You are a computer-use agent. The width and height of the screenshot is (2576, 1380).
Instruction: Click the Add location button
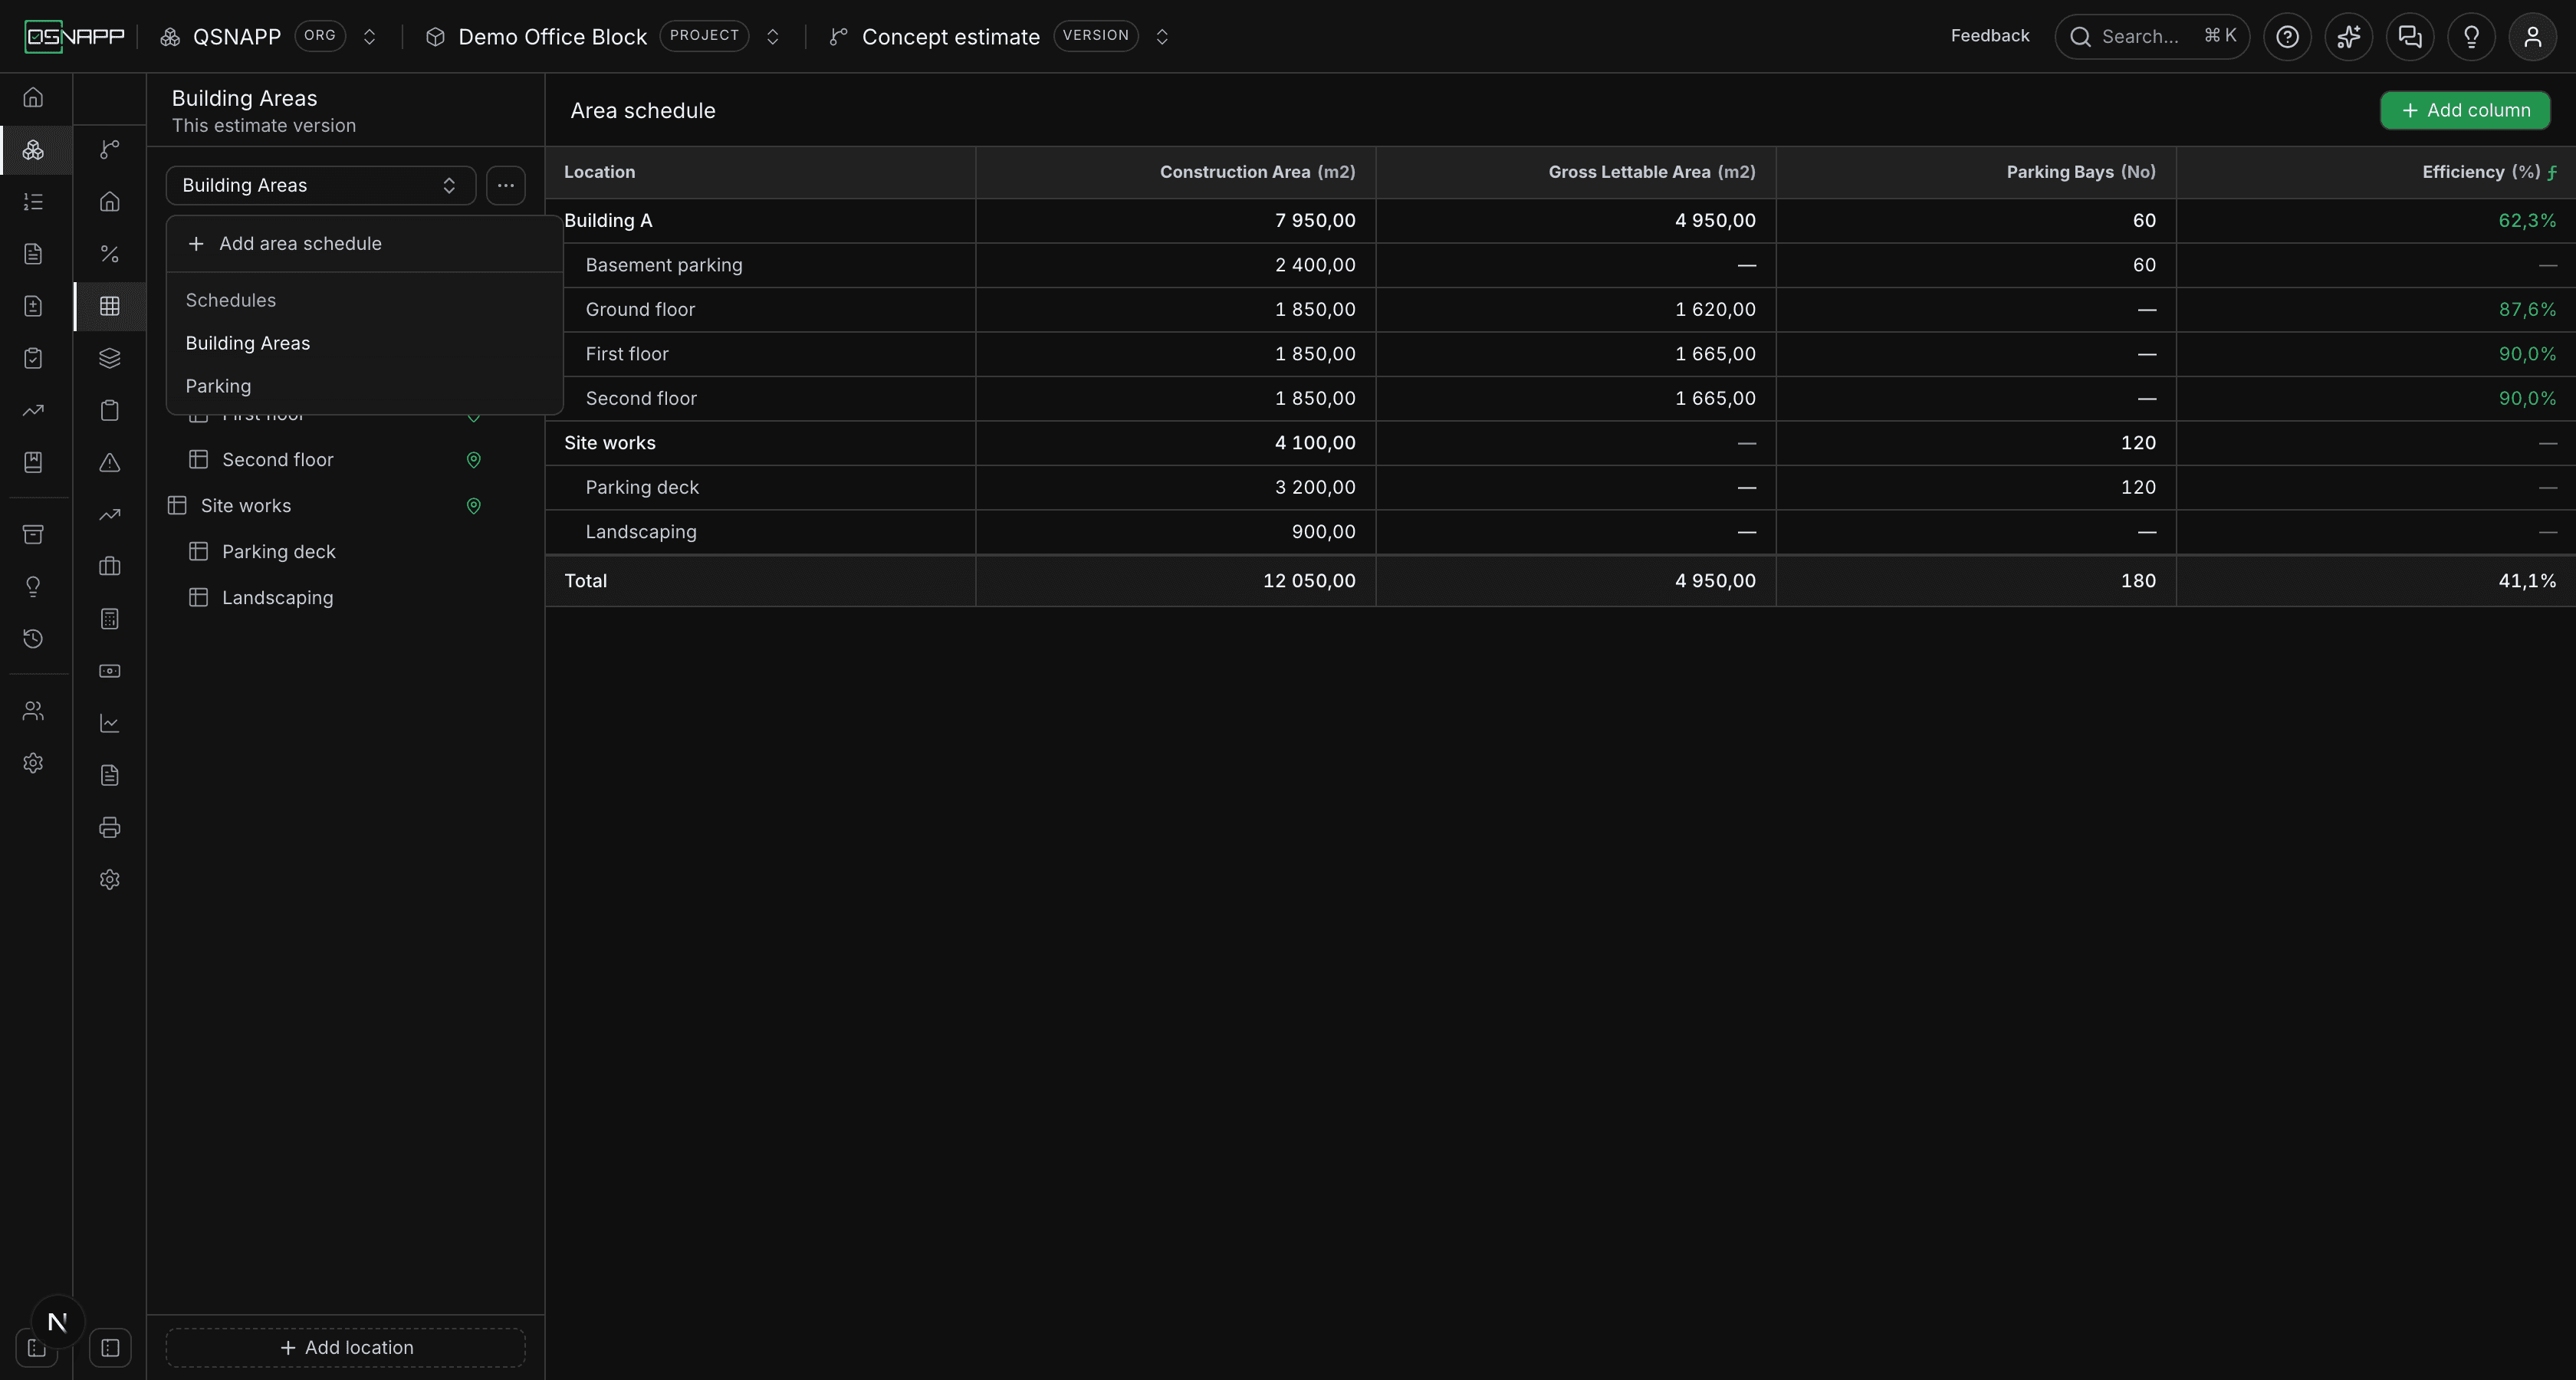(x=346, y=1348)
